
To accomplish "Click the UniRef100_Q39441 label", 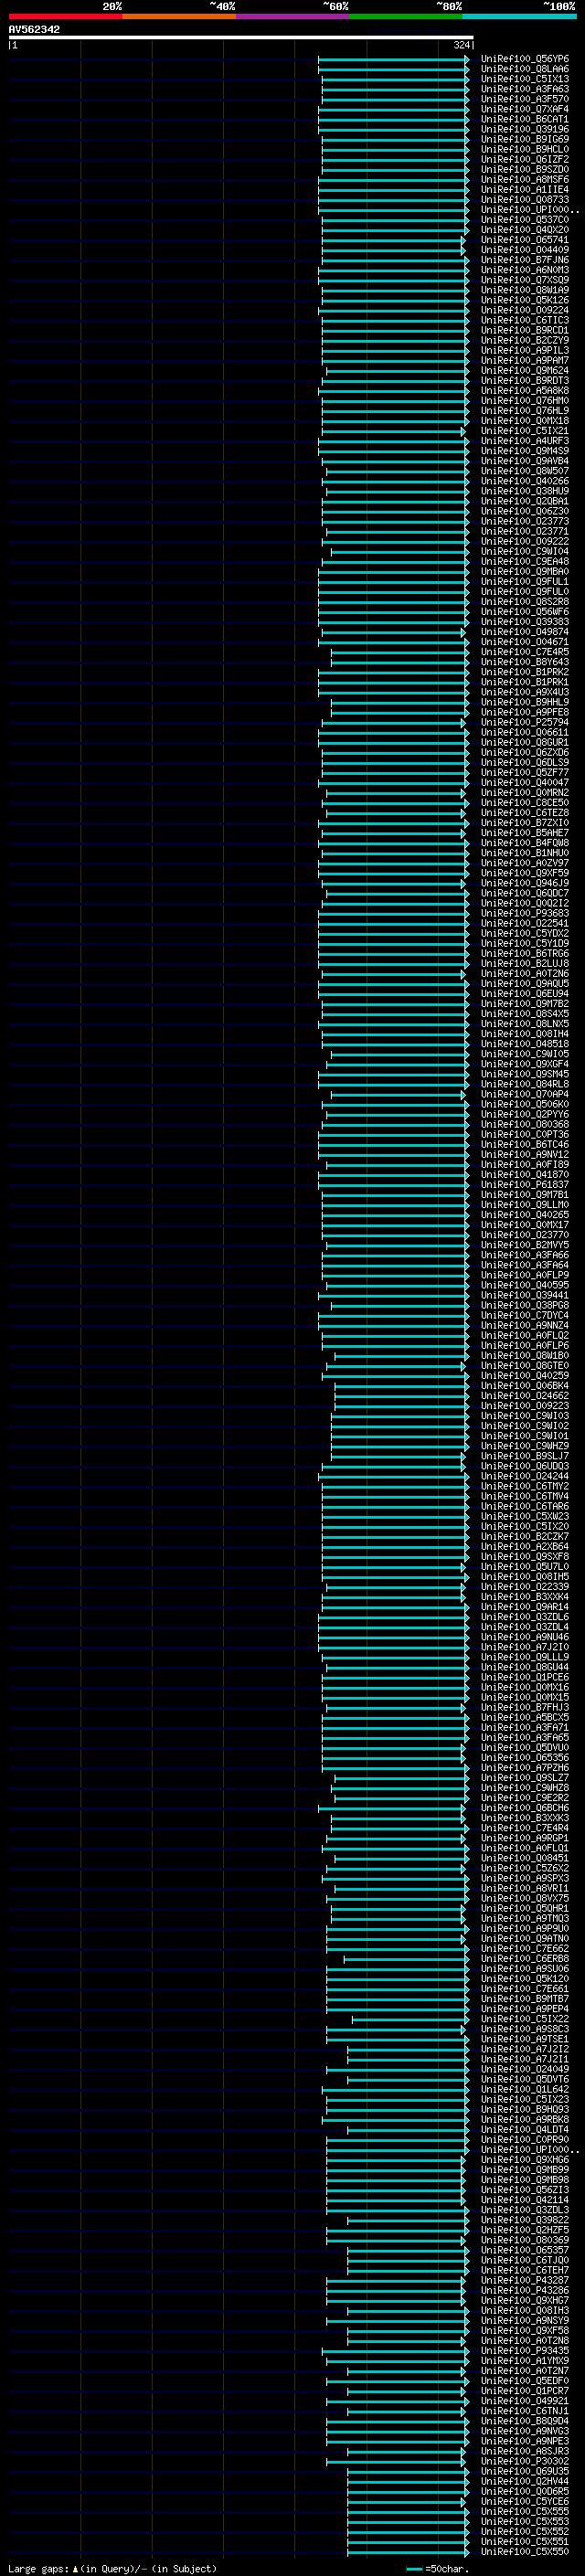I will (x=525, y=1295).
